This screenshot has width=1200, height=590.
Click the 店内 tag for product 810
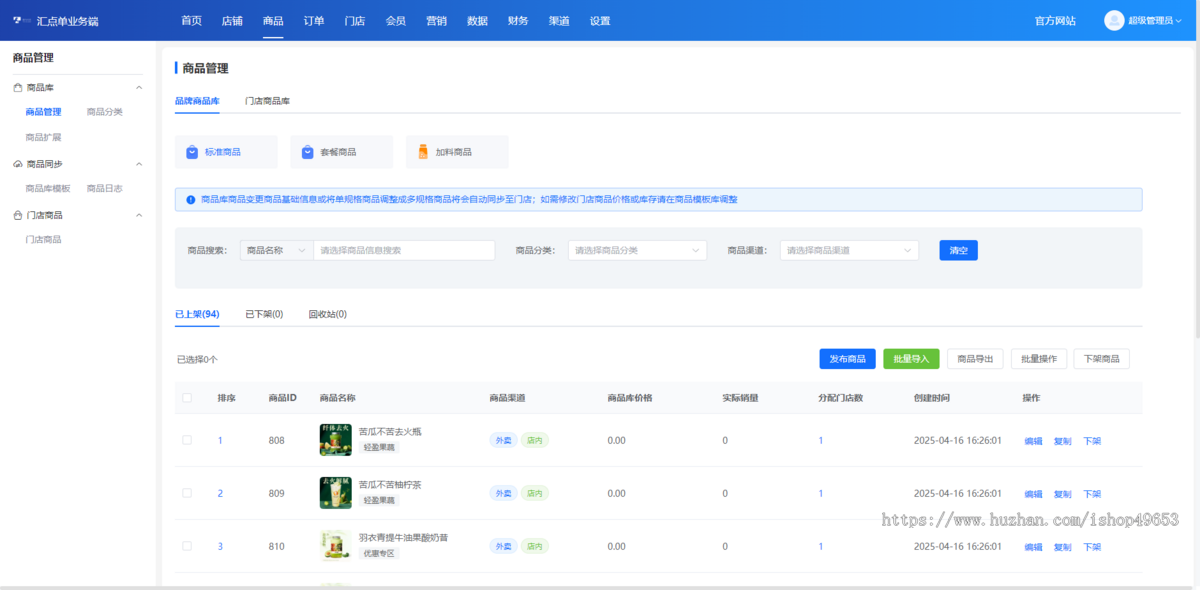click(535, 546)
